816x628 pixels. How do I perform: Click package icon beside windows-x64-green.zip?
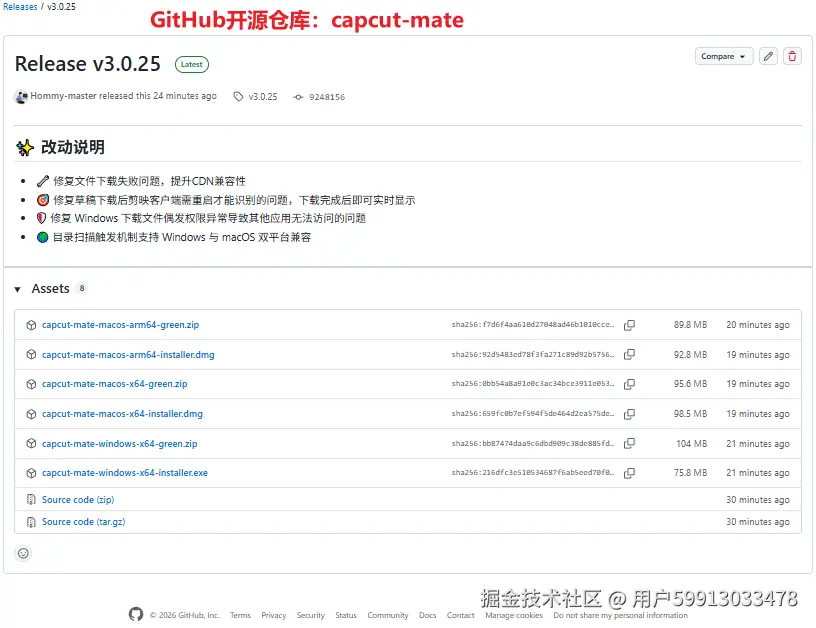(31, 444)
